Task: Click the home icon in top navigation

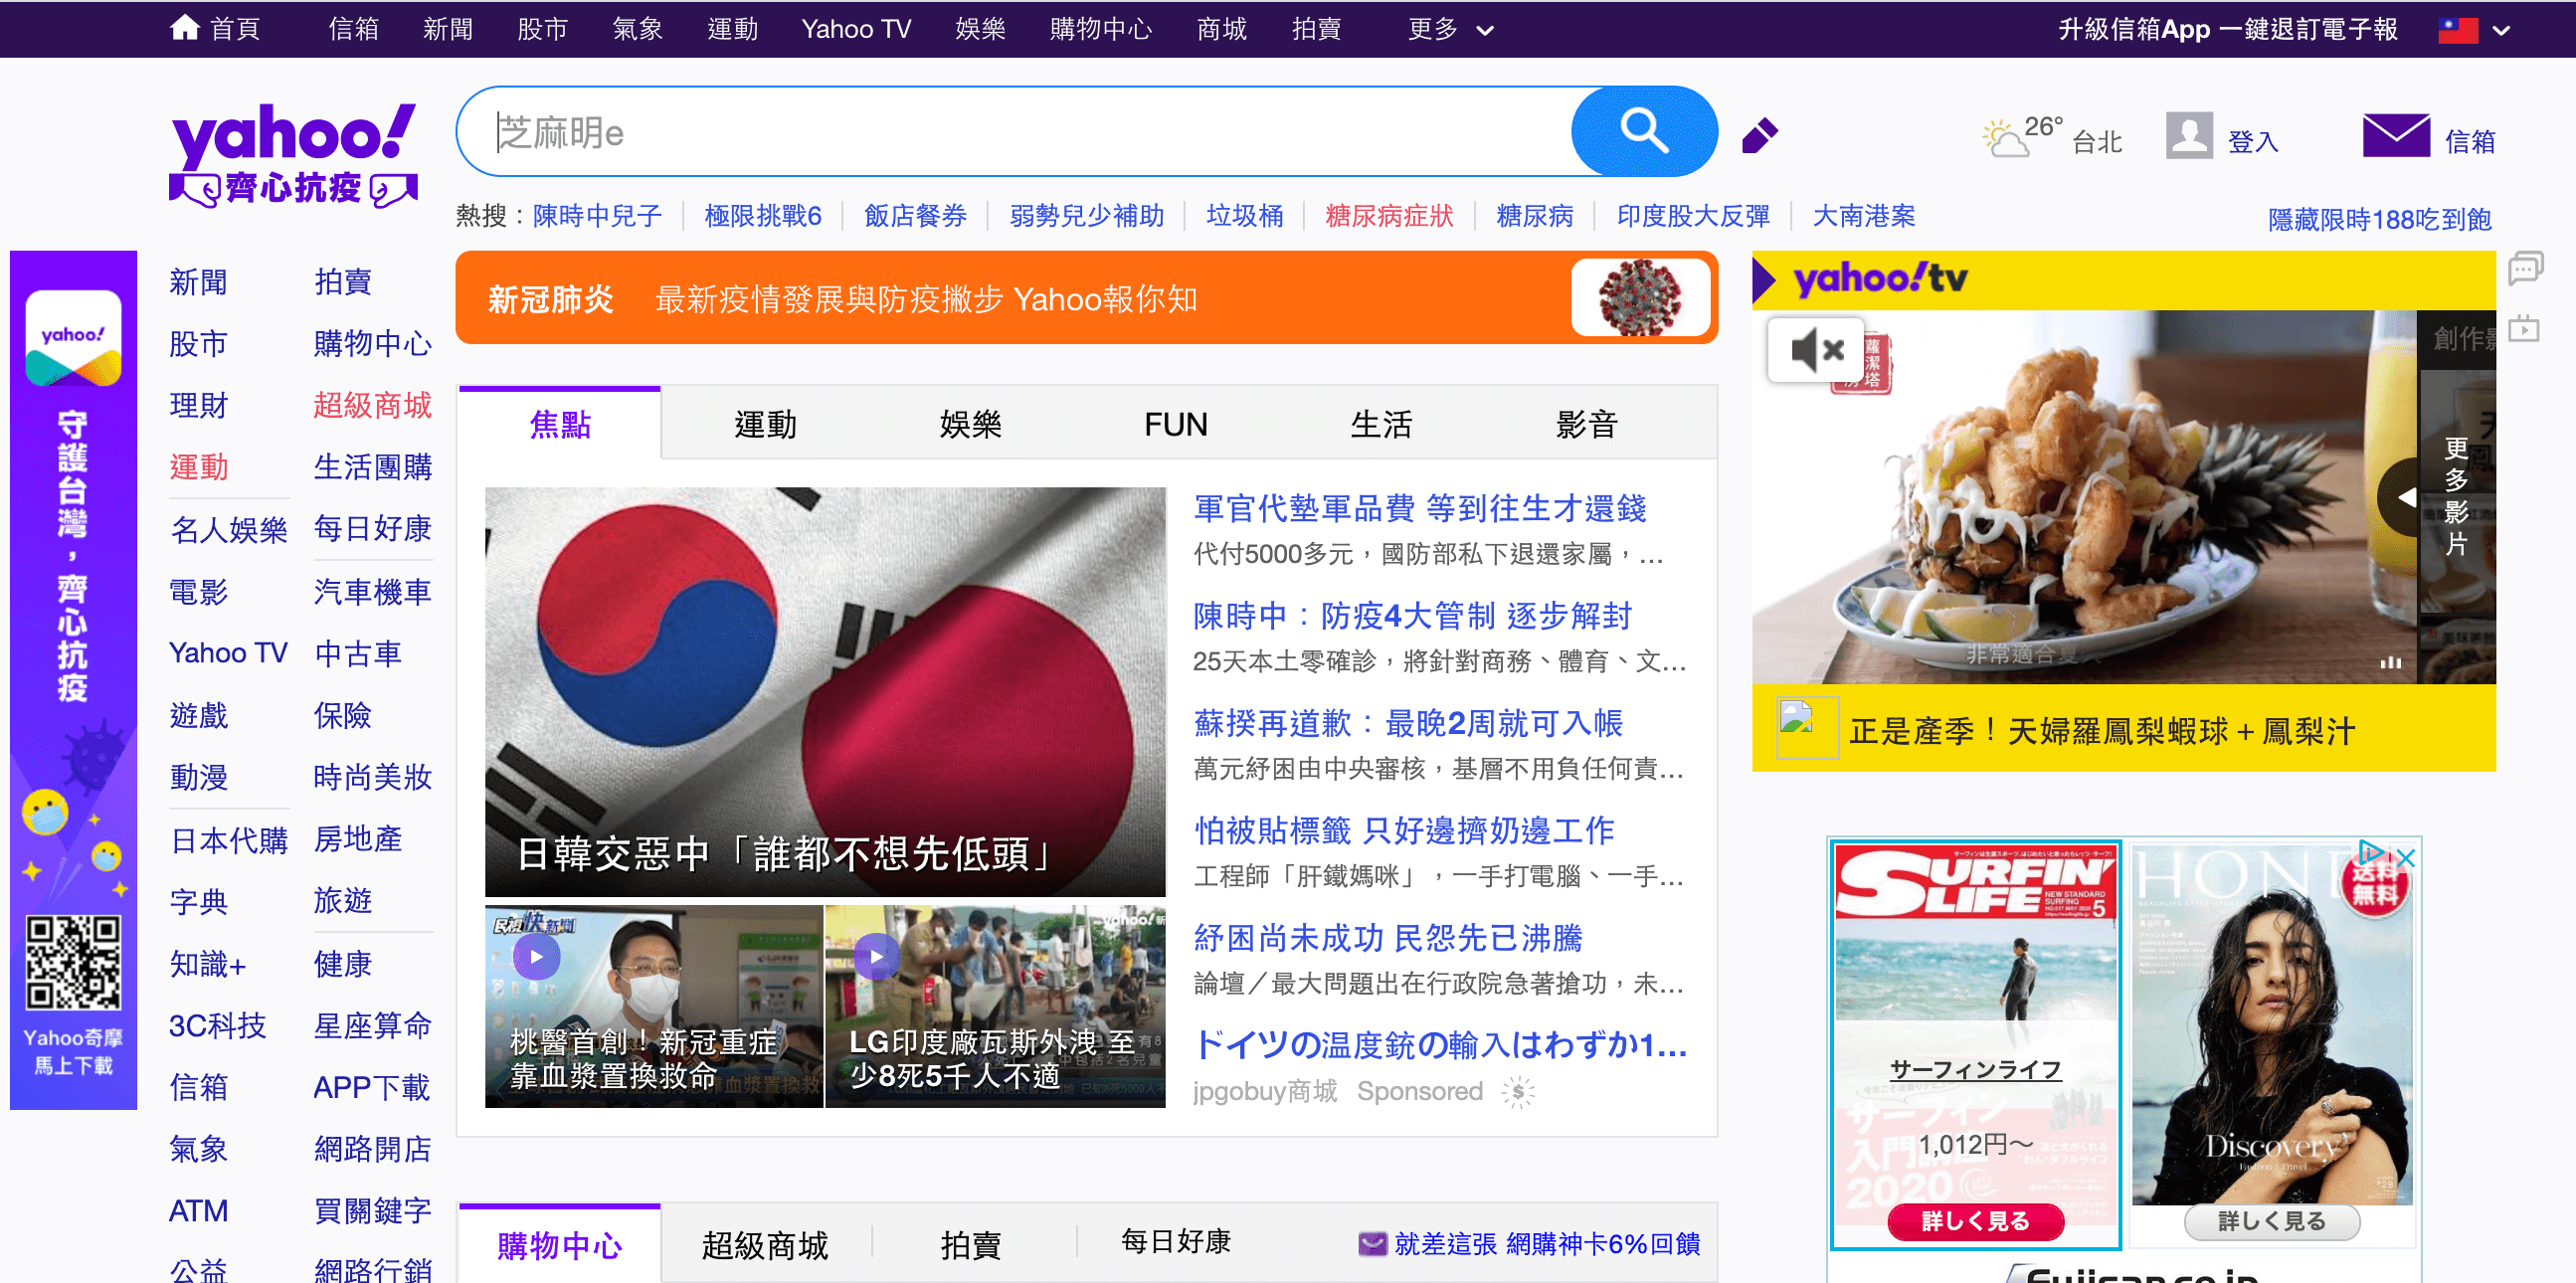Action: point(184,28)
